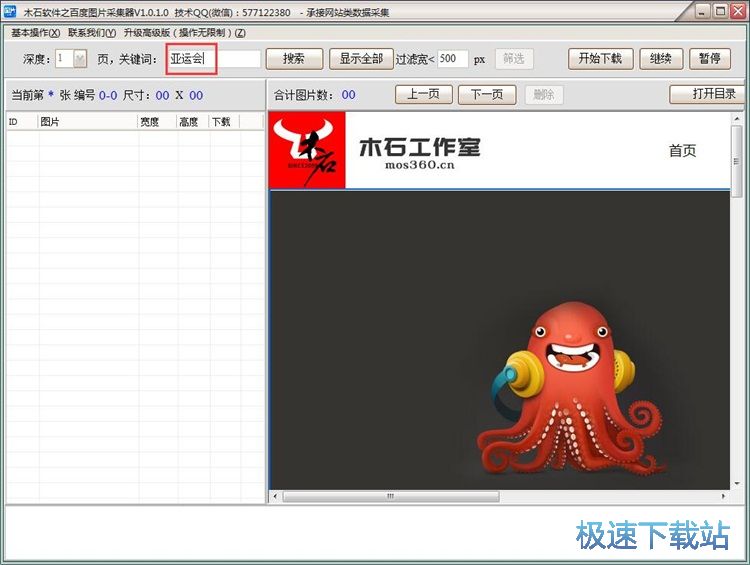Click the filter width field showing 500
The height and width of the screenshot is (565, 750).
coord(451,59)
